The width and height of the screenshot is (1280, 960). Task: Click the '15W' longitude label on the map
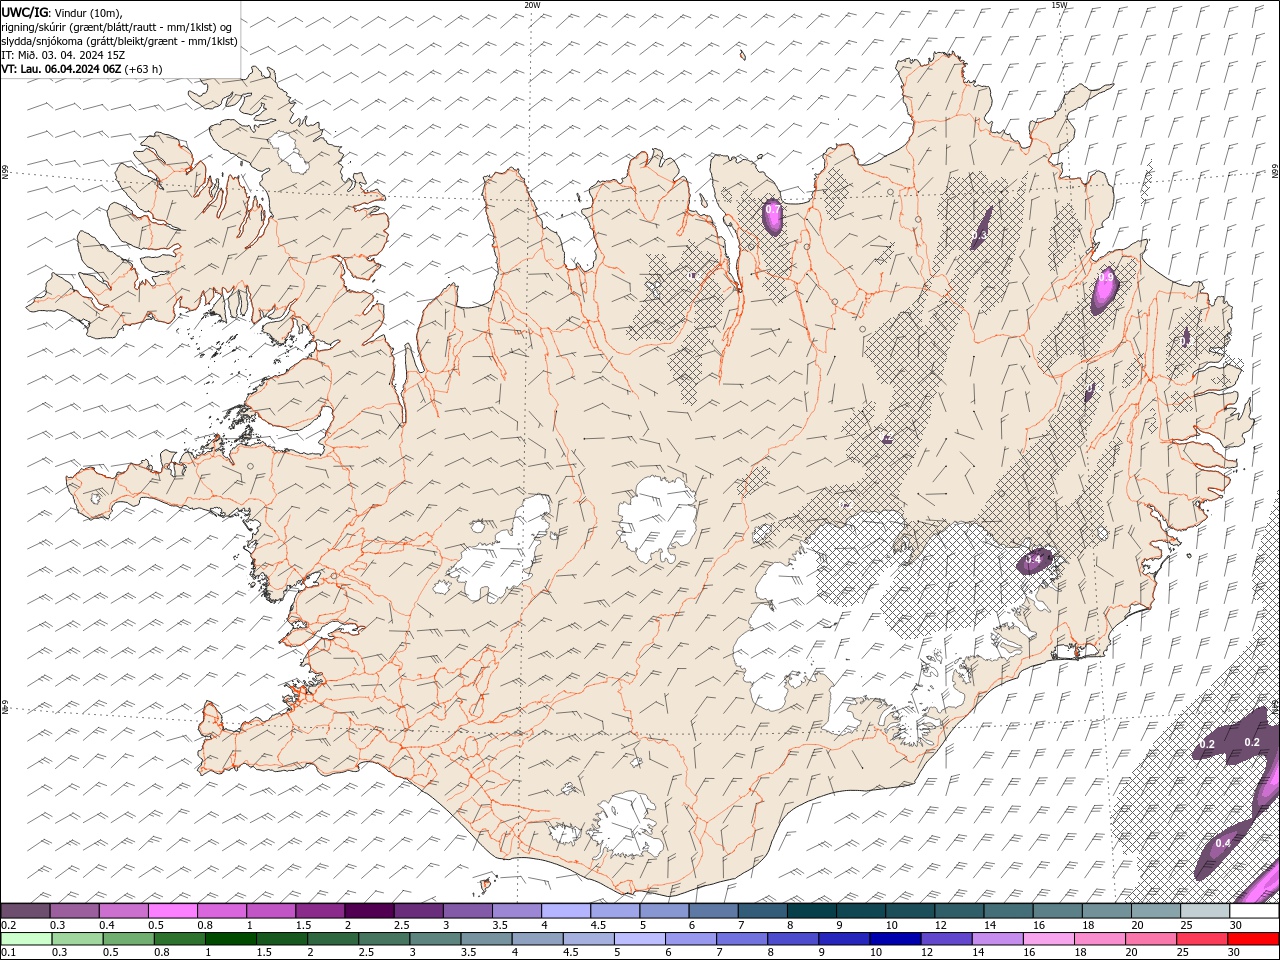click(1059, 5)
